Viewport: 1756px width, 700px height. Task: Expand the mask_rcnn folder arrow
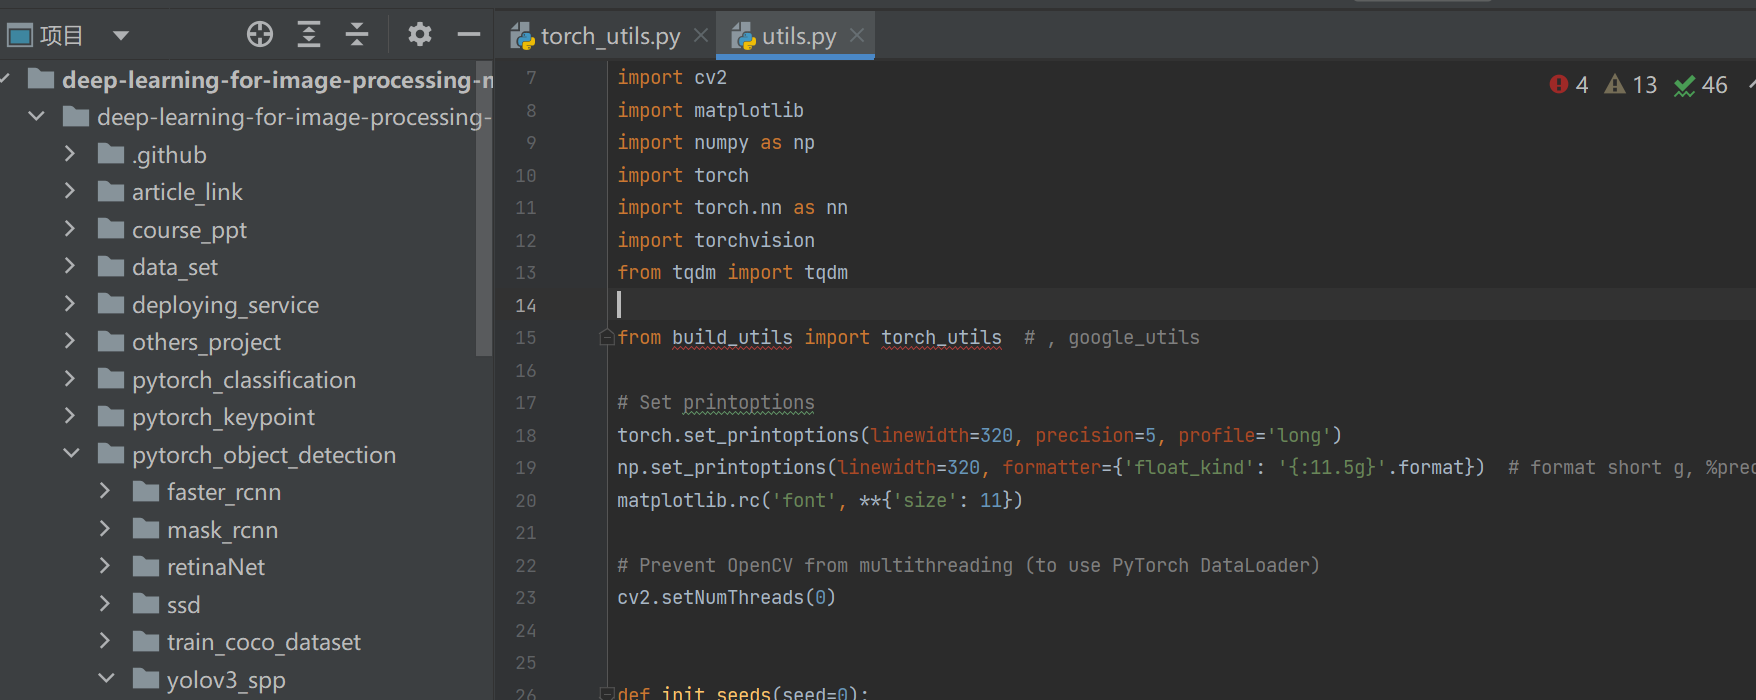click(104, 529)
